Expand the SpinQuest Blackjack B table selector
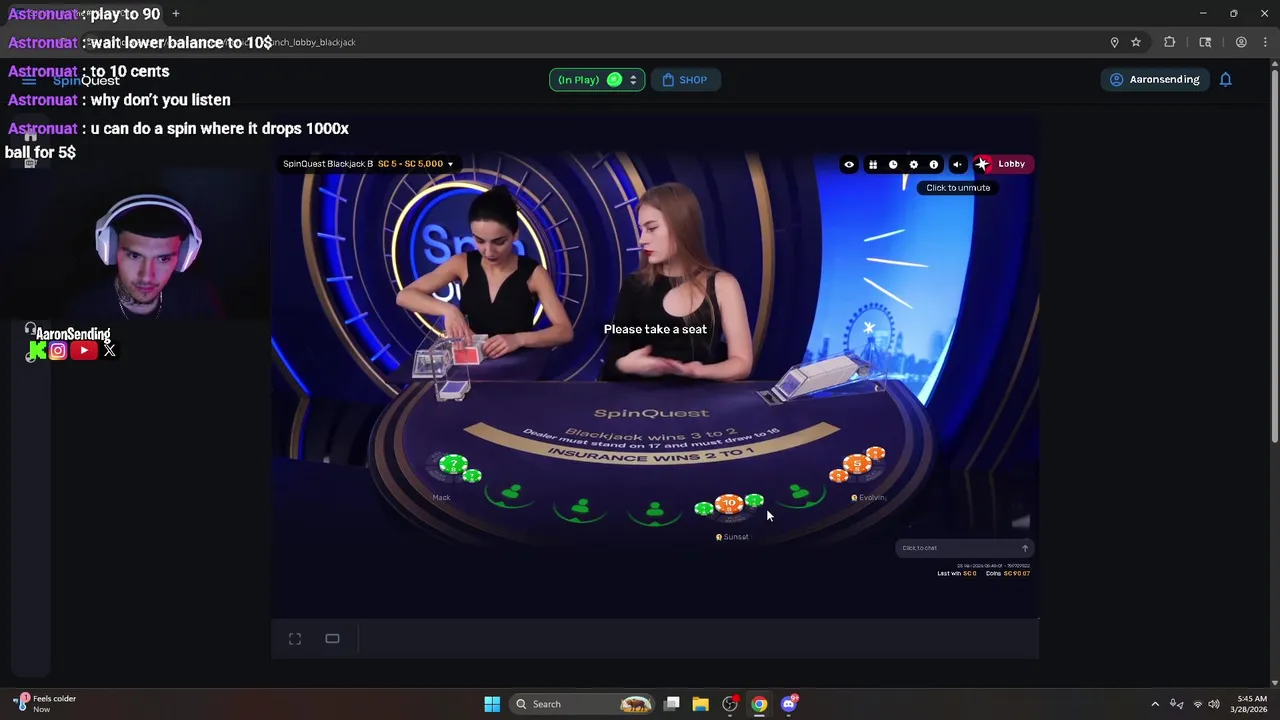The width and height of the screenshot is (1280, 720). (x=368, y=164)
